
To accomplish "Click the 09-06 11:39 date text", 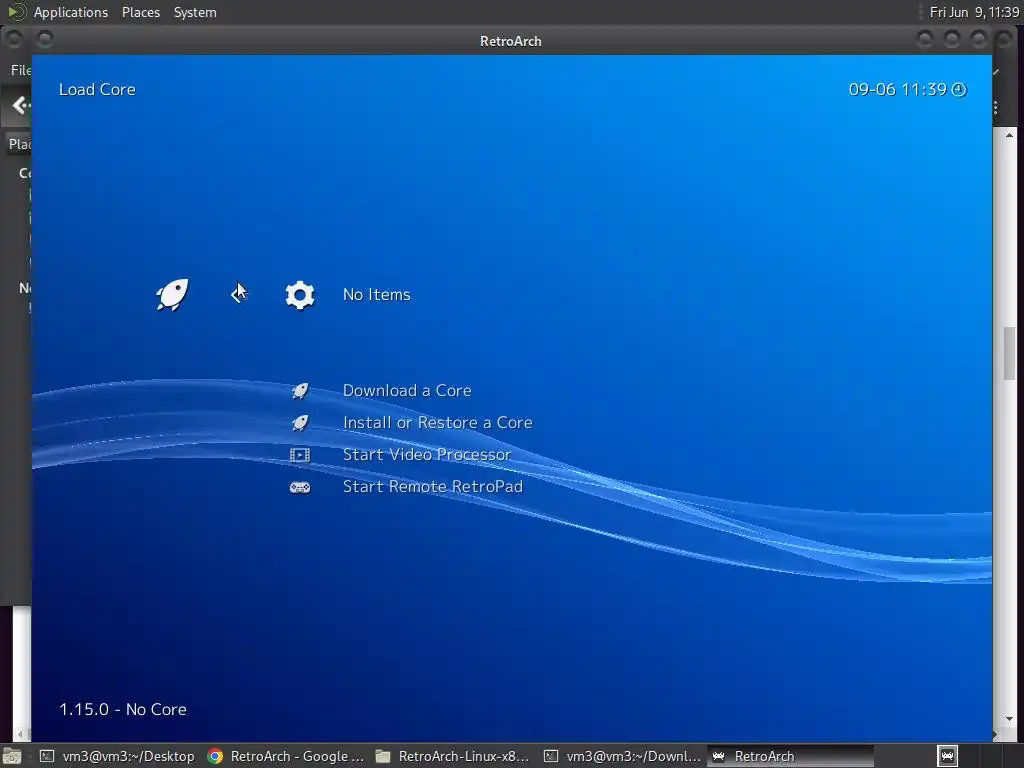I will (x=897, y=89).
